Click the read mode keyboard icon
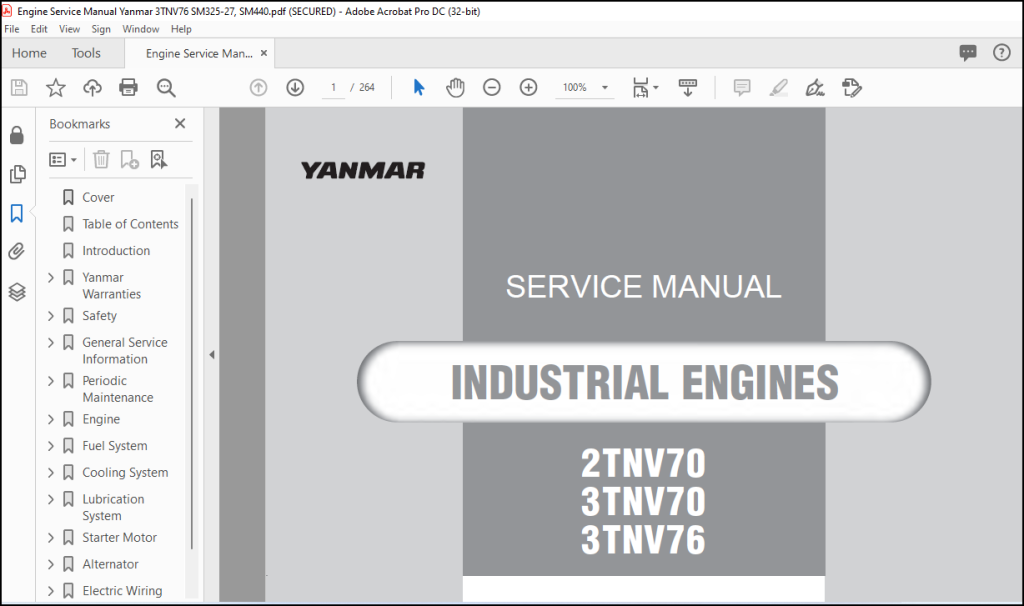1024x606 pixels. (688, 88)
